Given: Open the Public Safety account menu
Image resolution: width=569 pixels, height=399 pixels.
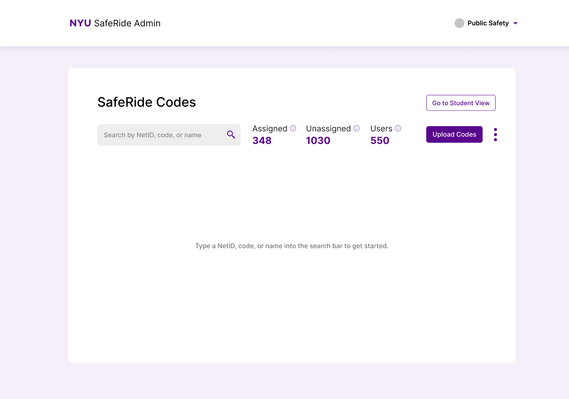Looking at the screenshot, I should coord(486,23).
